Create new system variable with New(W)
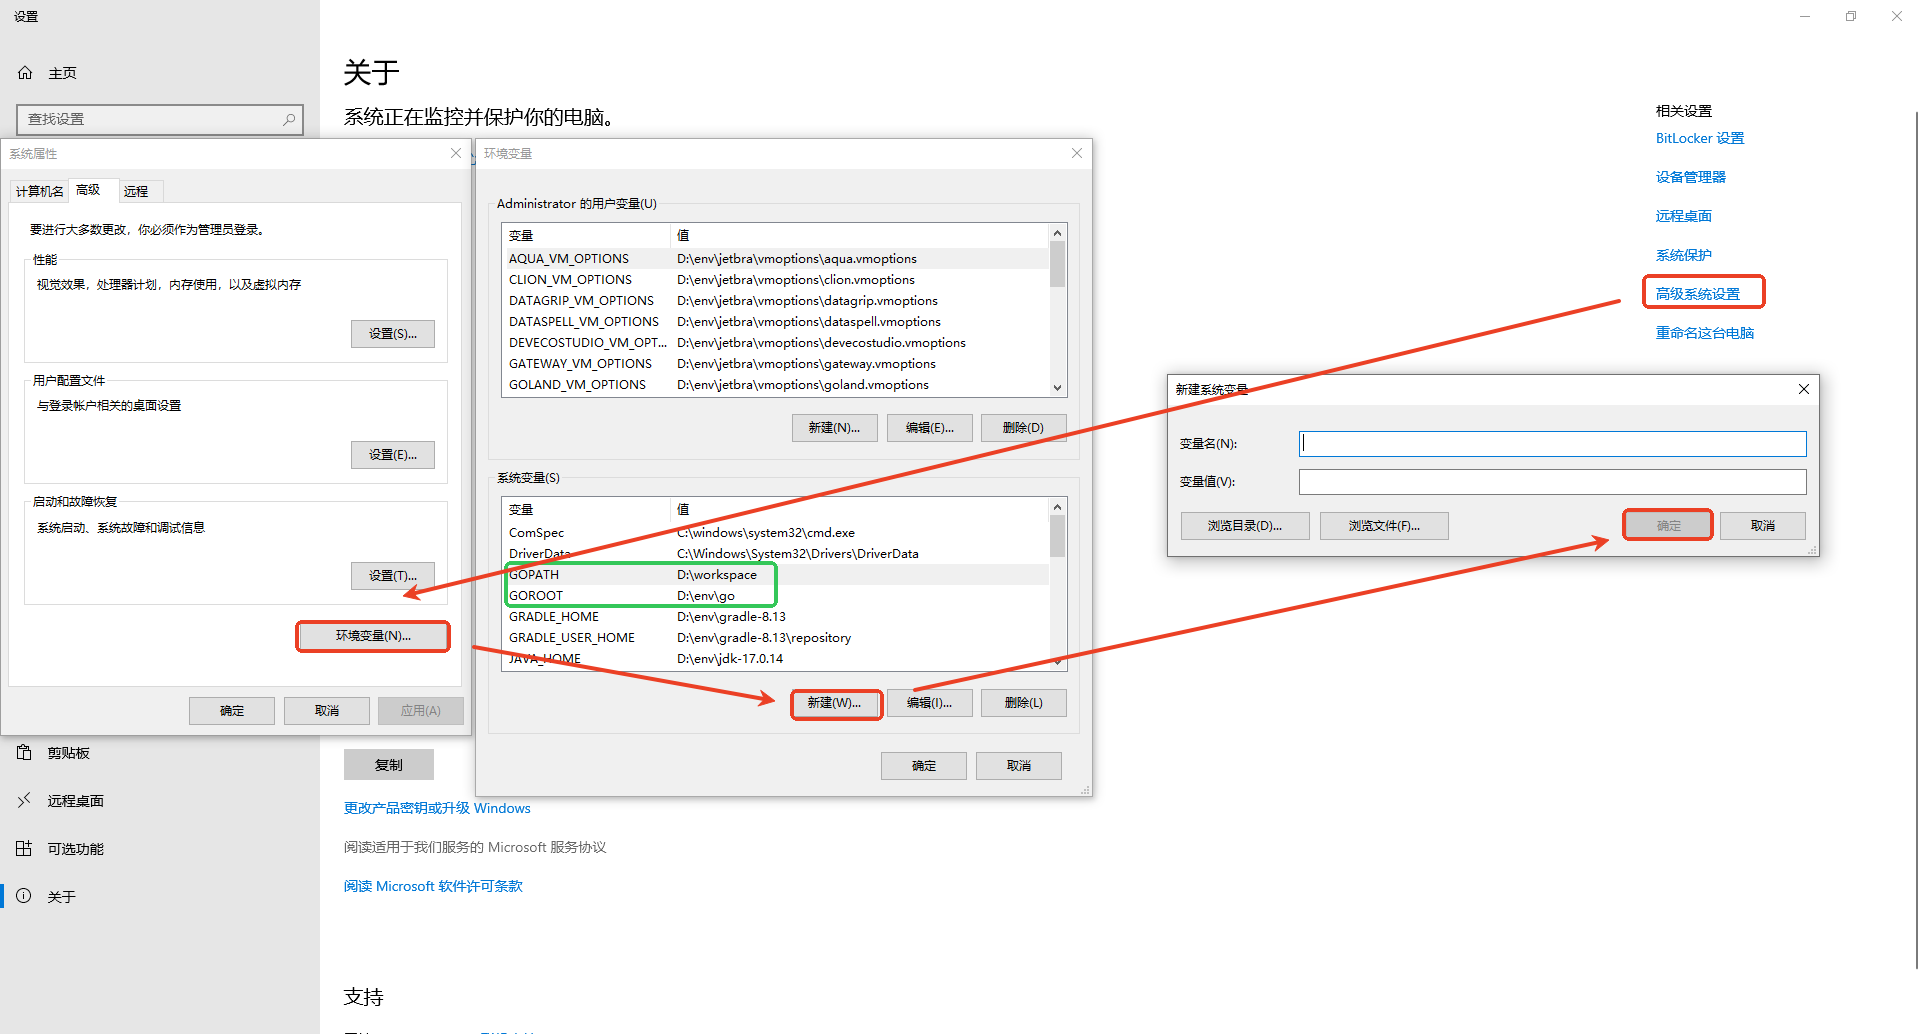 pyautogui.click(x=834, y=703)
